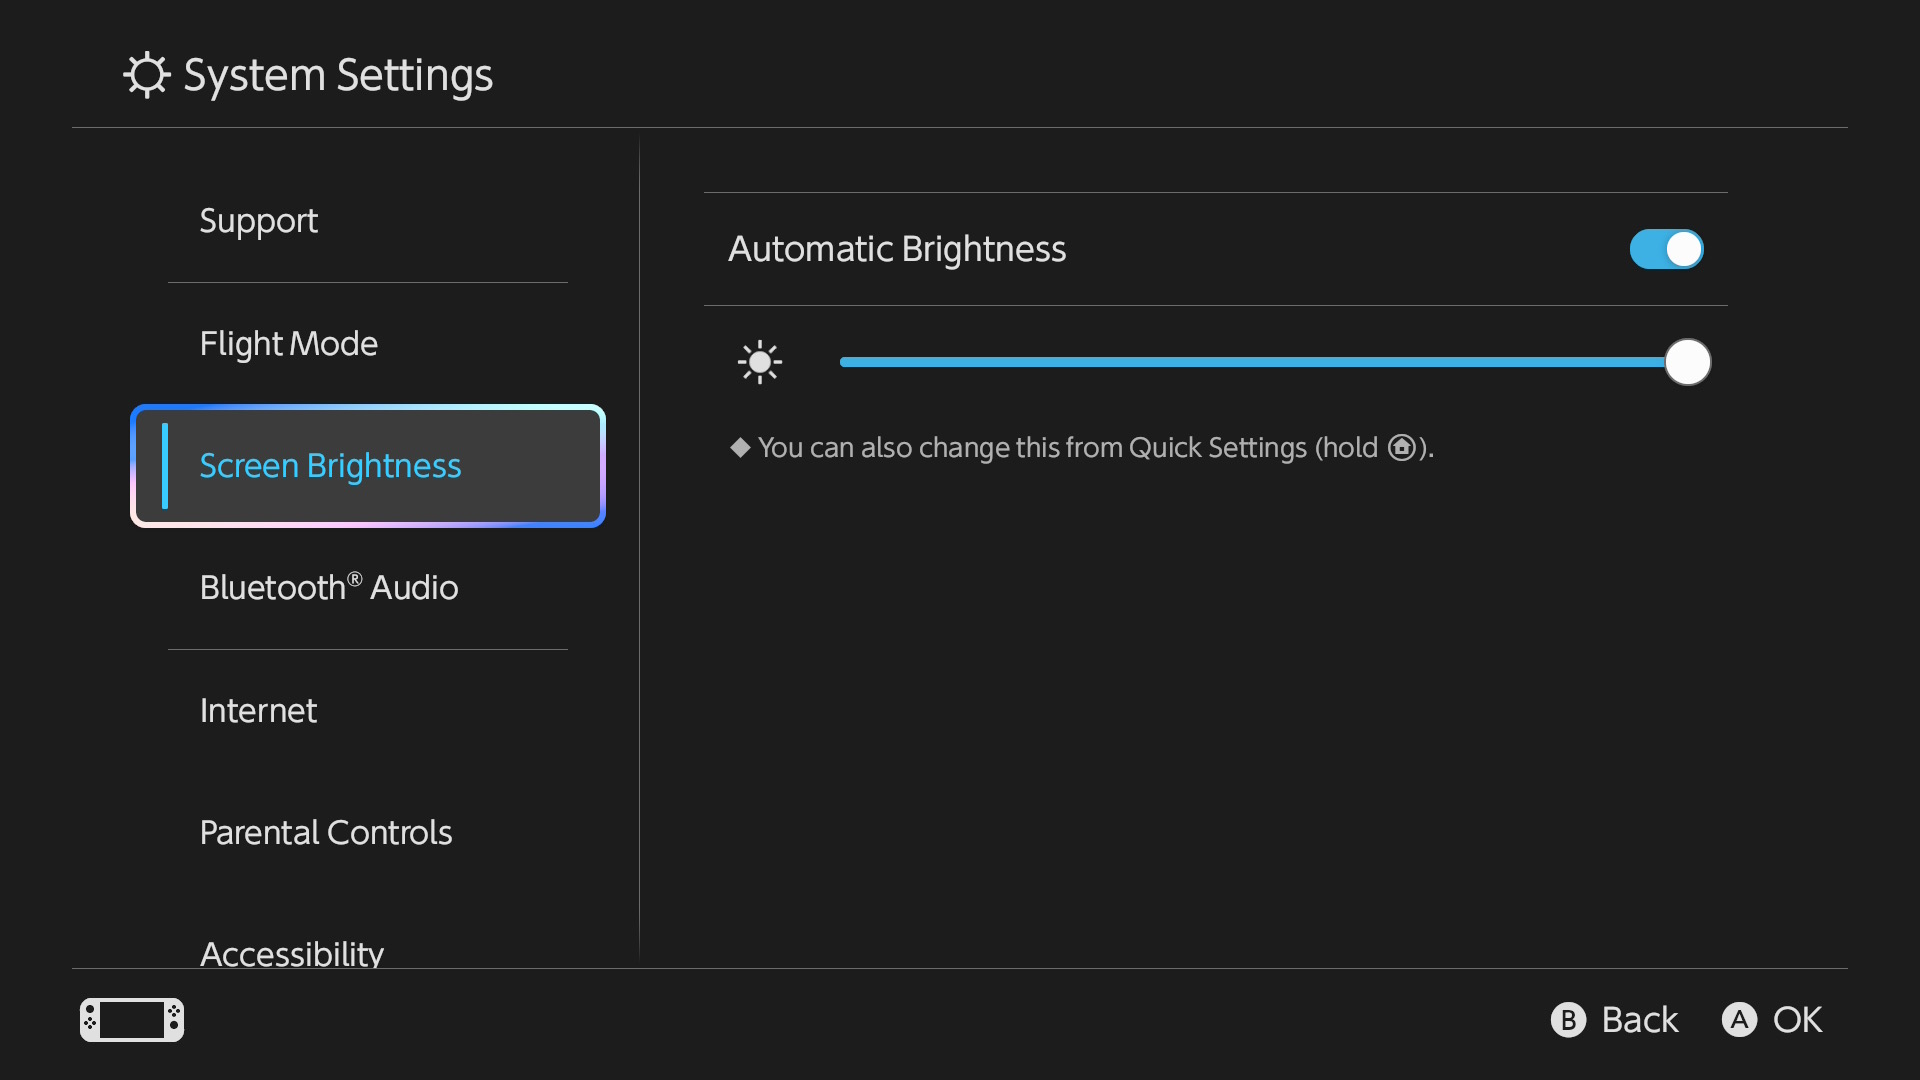Click the controller/Joy-Con icon bottom left

[x=131, y=1019]
